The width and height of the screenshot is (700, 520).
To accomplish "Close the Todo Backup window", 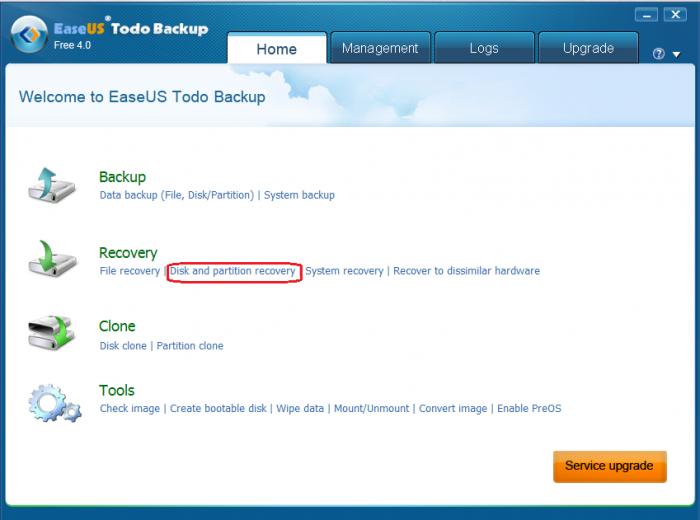I will point(675,15).
